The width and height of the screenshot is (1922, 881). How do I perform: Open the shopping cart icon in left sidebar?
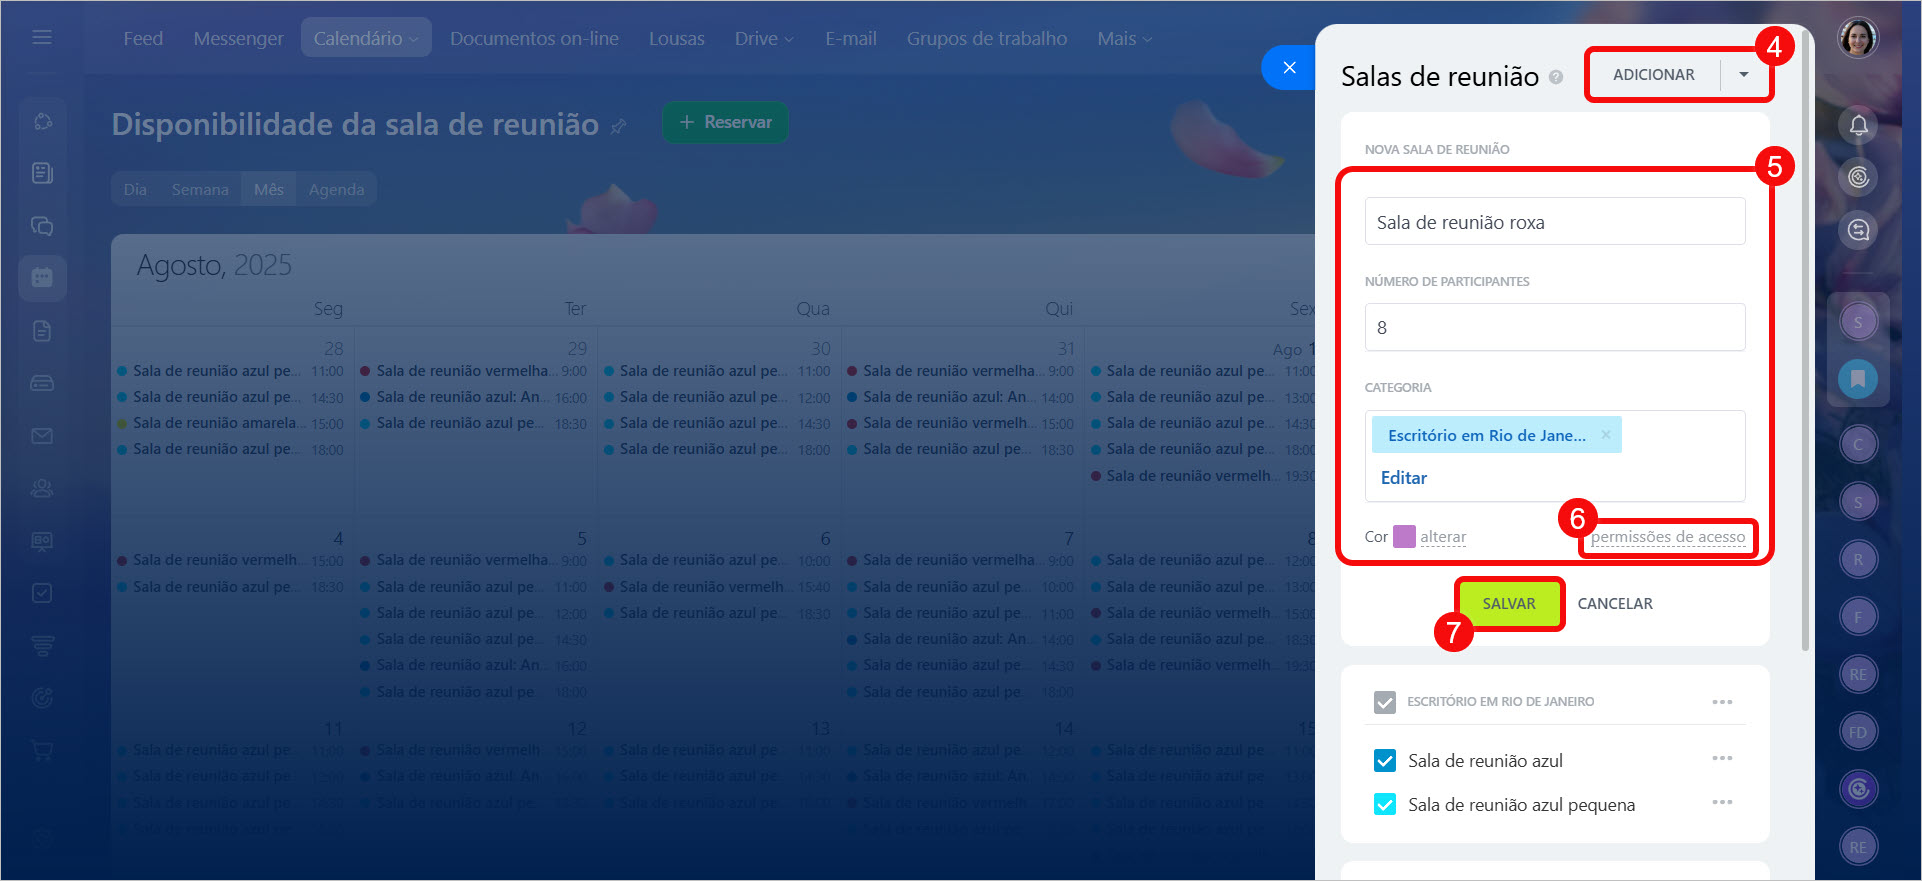[x=42, y=750]
